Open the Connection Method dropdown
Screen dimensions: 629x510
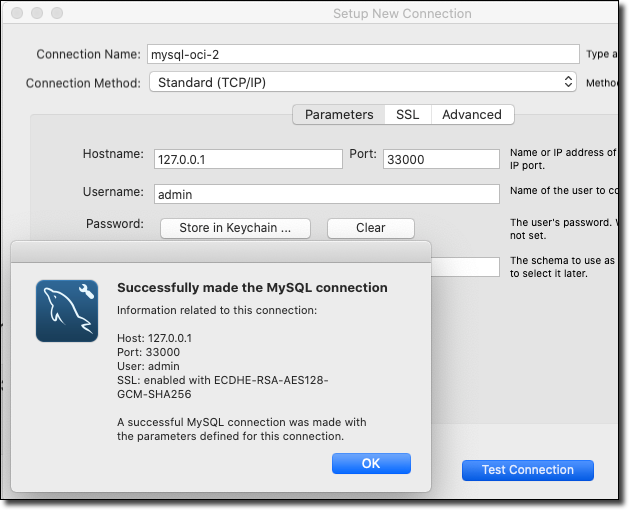click(x=363, y=82)
